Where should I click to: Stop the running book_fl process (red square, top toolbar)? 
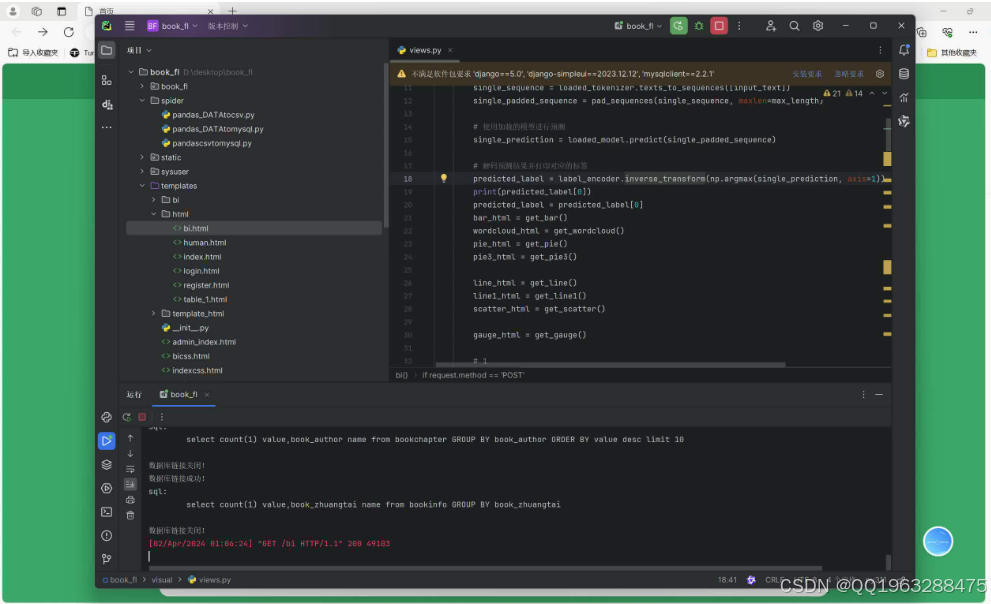[x=719, y=26]
